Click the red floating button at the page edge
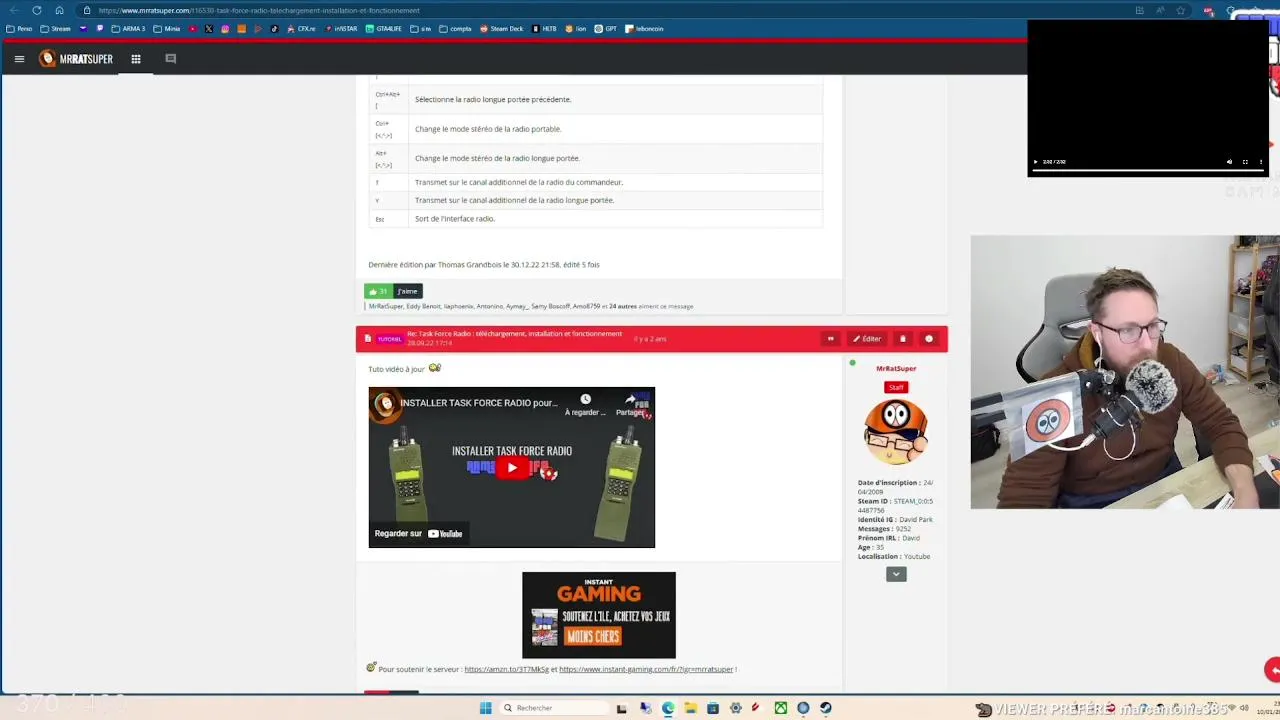The height and width of the screenshot is (720, 1280). 1272,669
